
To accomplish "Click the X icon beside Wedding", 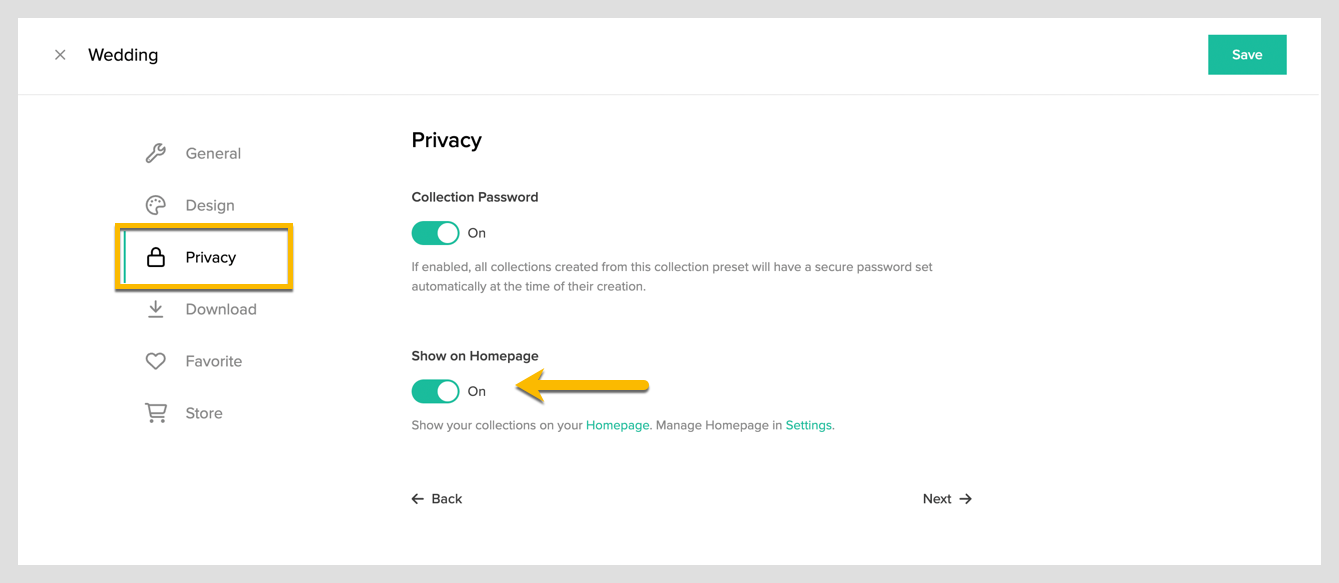I will (x=60, y=55).
